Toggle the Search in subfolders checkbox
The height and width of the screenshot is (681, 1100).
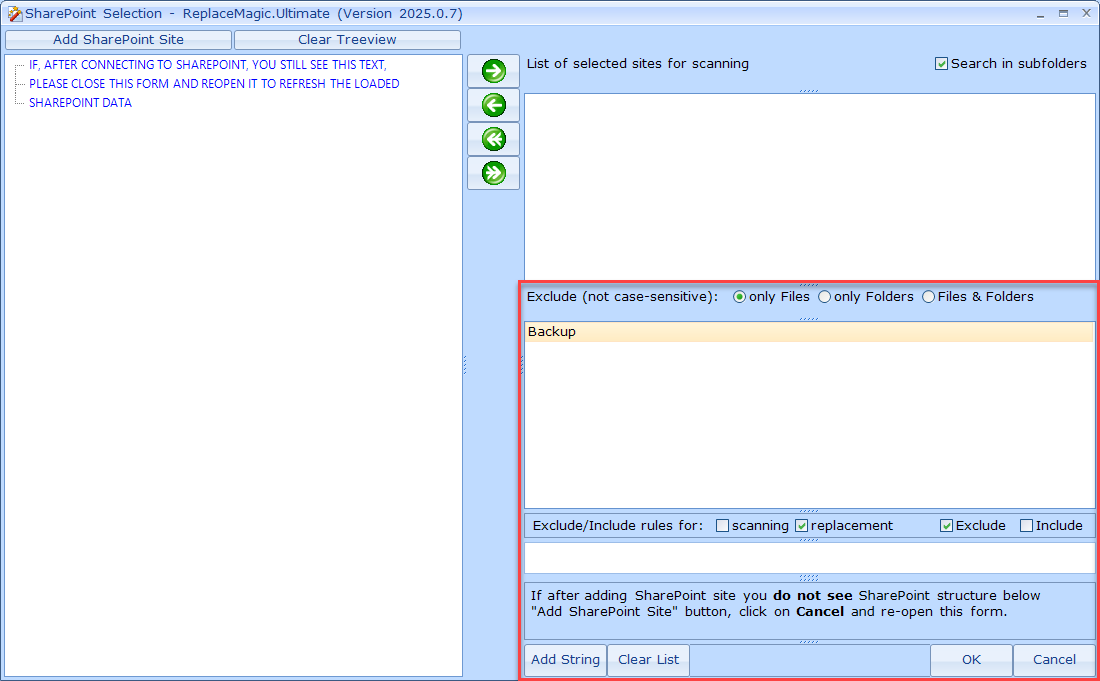click(x=941, y=64)
